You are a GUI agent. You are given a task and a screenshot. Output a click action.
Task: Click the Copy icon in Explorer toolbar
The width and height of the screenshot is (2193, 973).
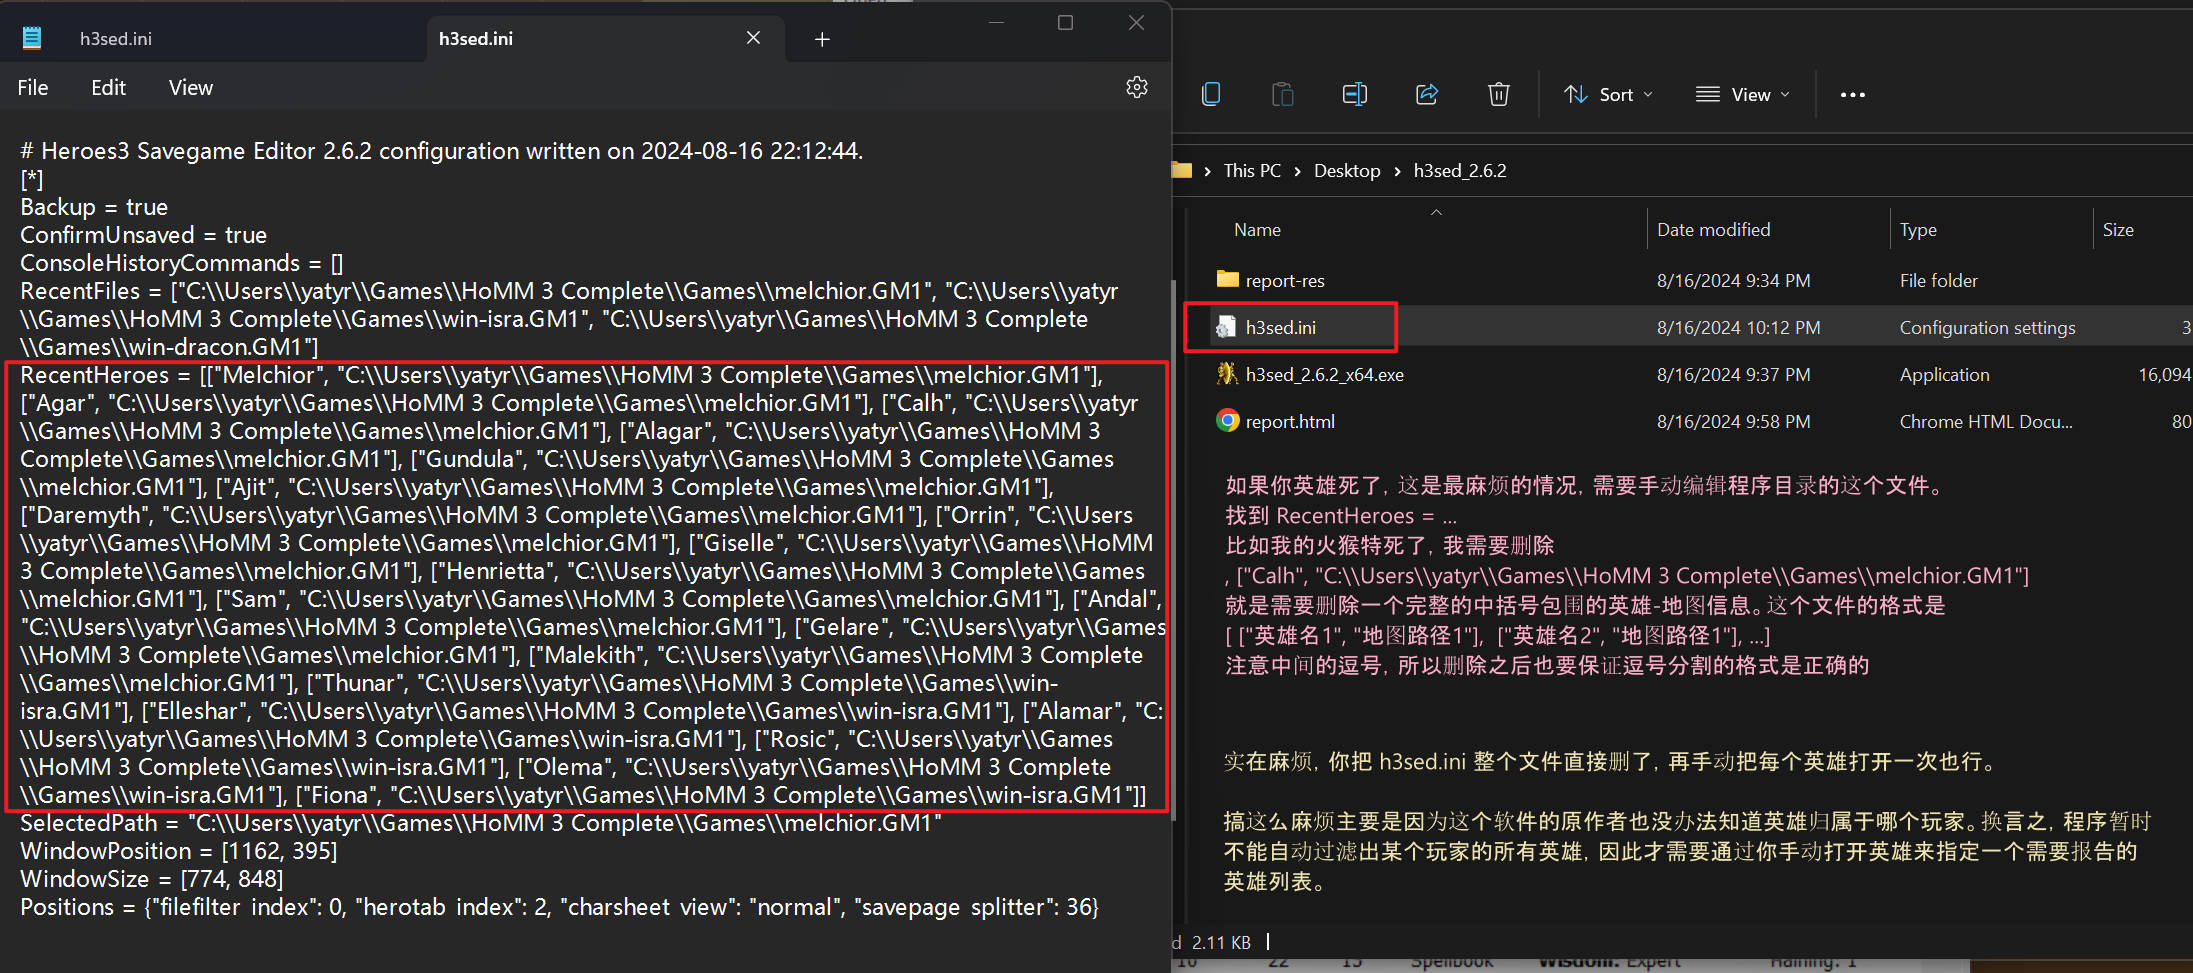click(1211, 94)
